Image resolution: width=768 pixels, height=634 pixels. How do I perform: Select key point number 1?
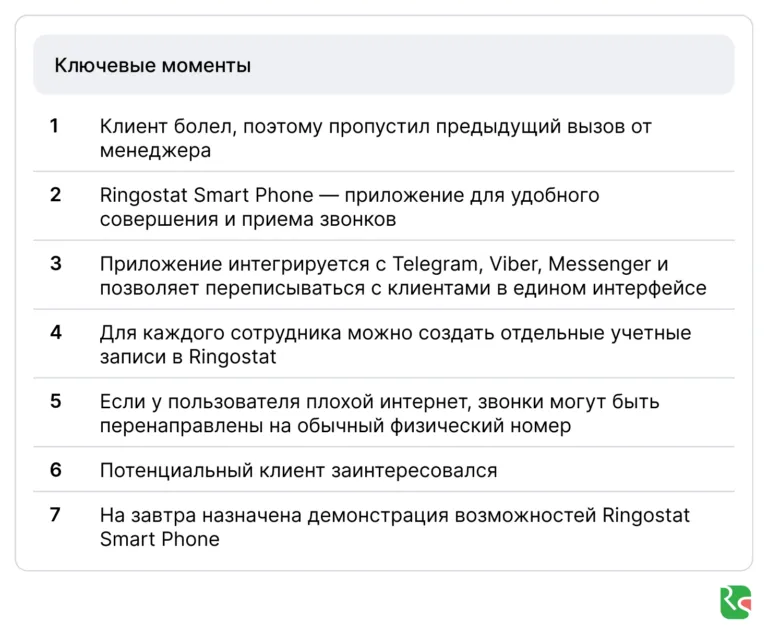55,126
